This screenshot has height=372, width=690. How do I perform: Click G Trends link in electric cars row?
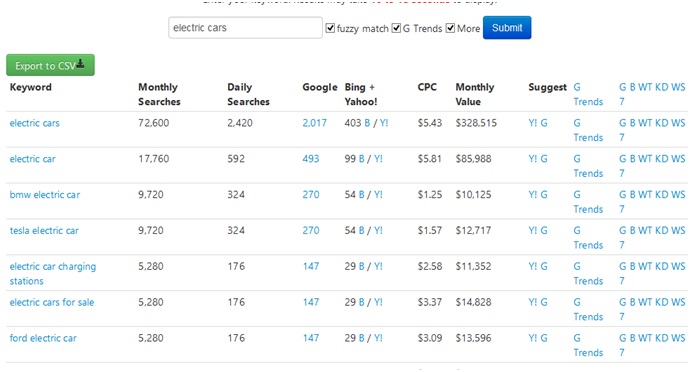click(588, 130)
